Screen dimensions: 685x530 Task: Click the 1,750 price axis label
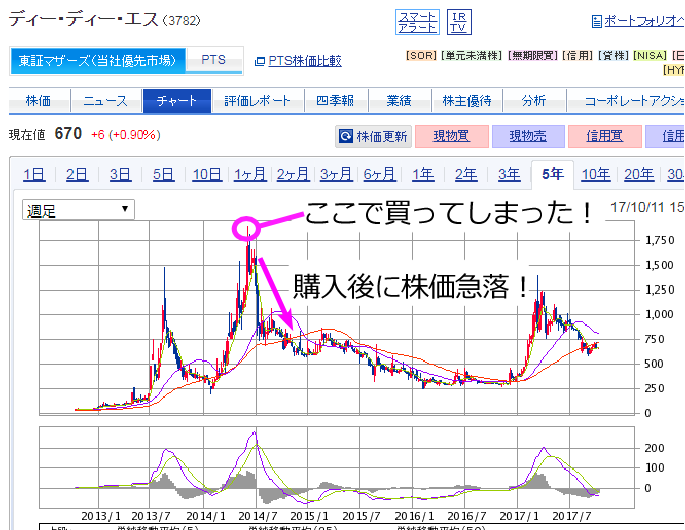(x=660, y=240)
